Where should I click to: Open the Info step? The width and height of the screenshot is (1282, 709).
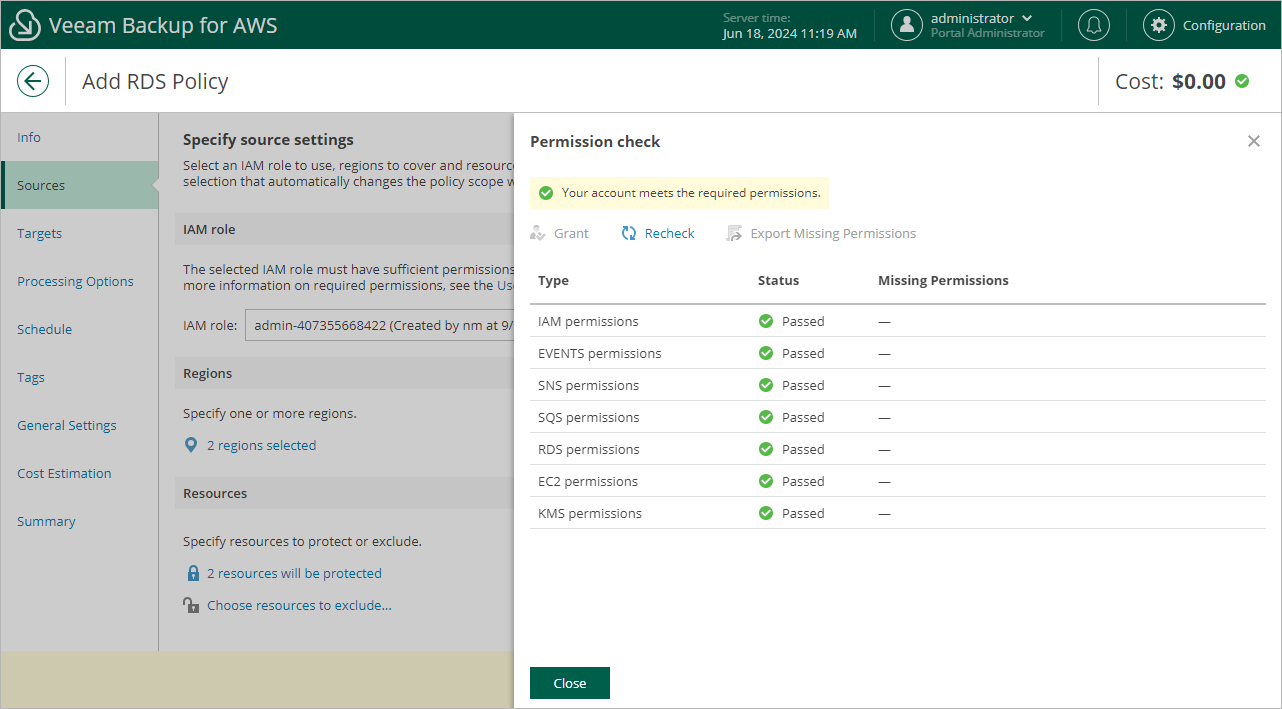[x=29, y=137]
